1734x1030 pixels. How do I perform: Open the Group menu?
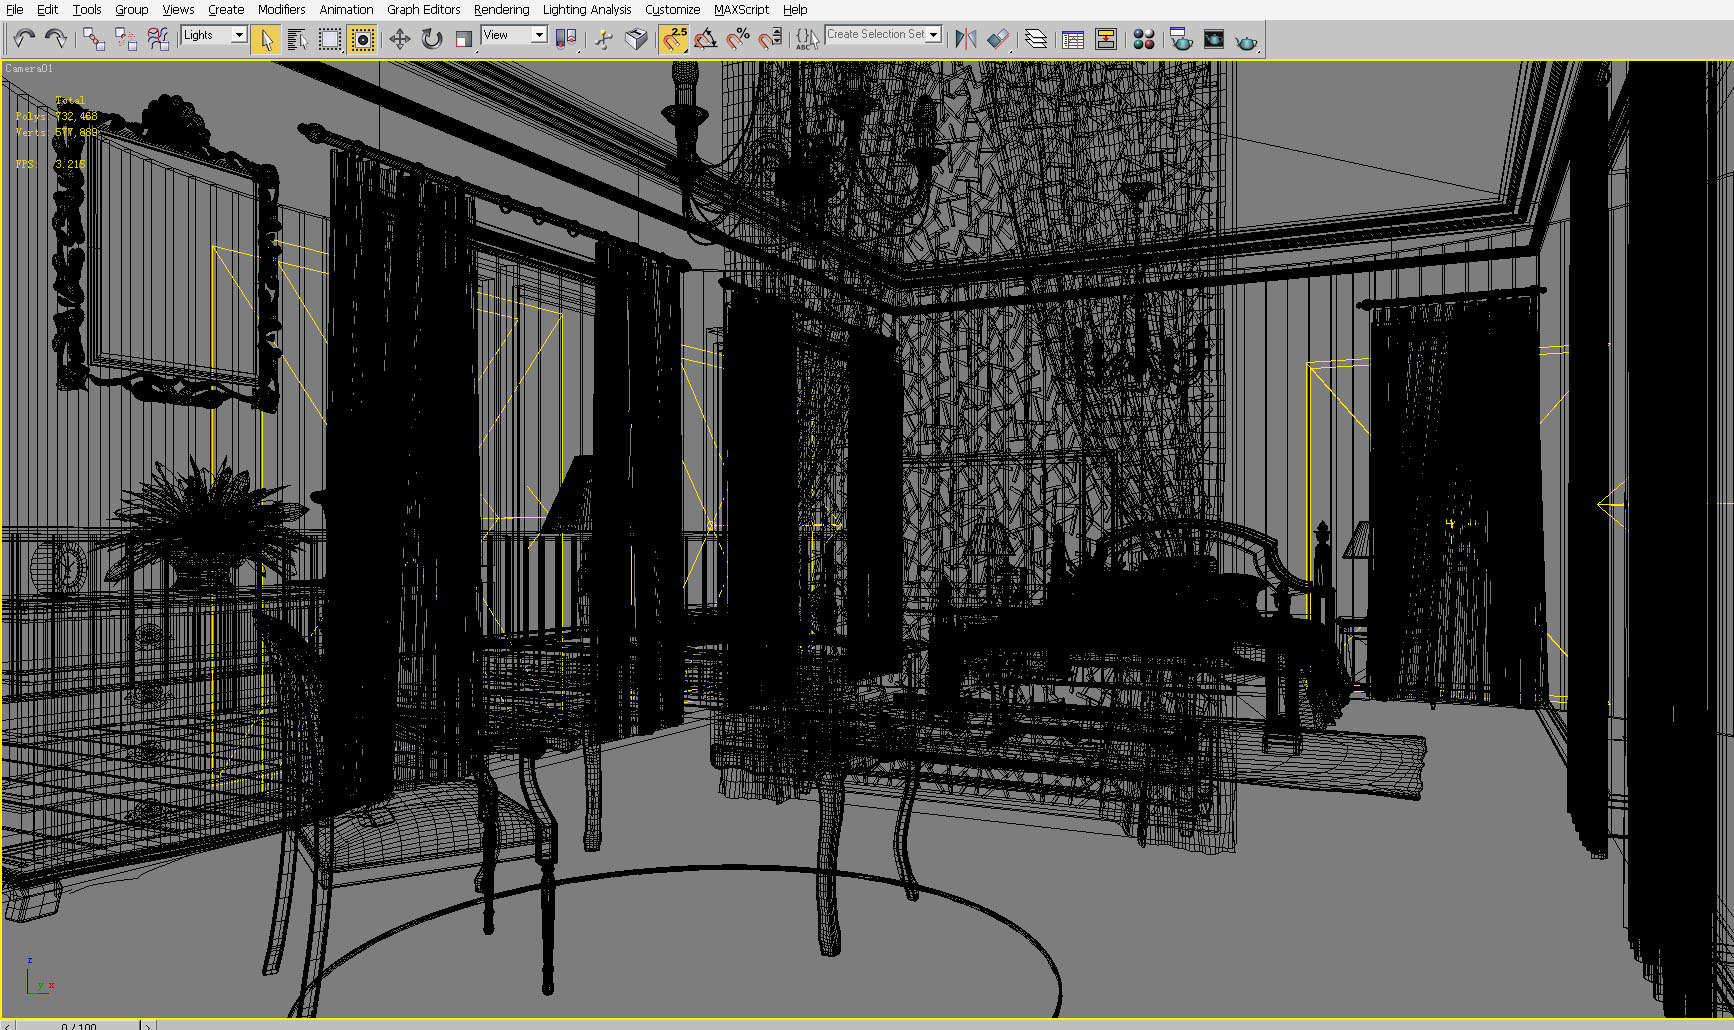131,9
